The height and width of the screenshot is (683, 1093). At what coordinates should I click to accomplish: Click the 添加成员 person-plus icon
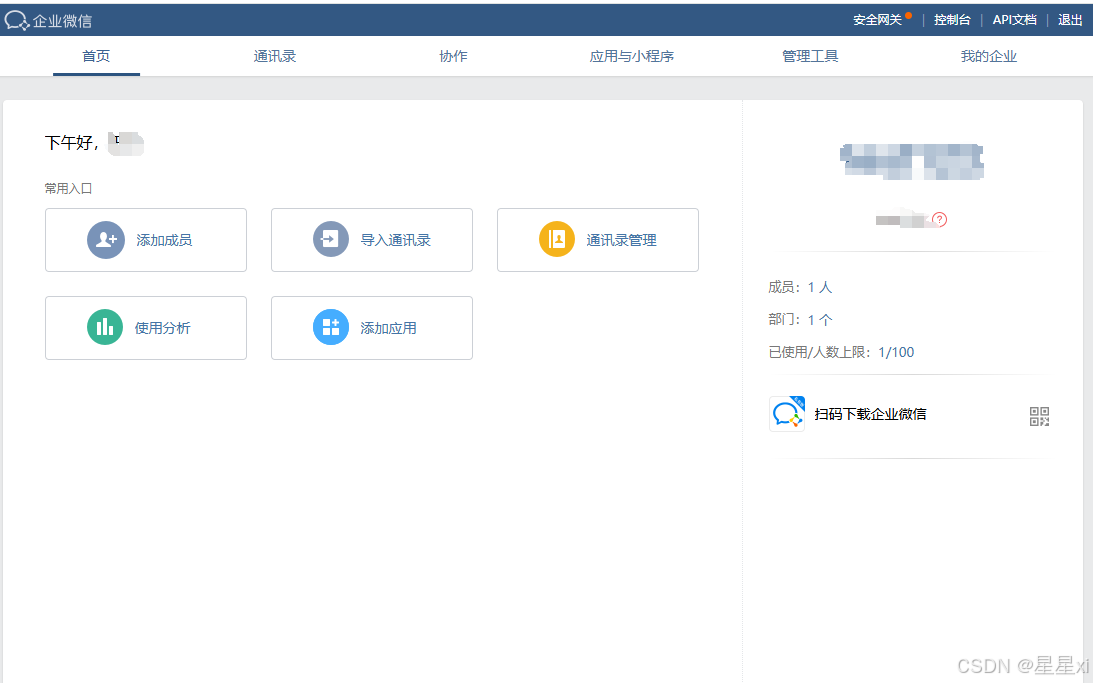tap(105, 240)
